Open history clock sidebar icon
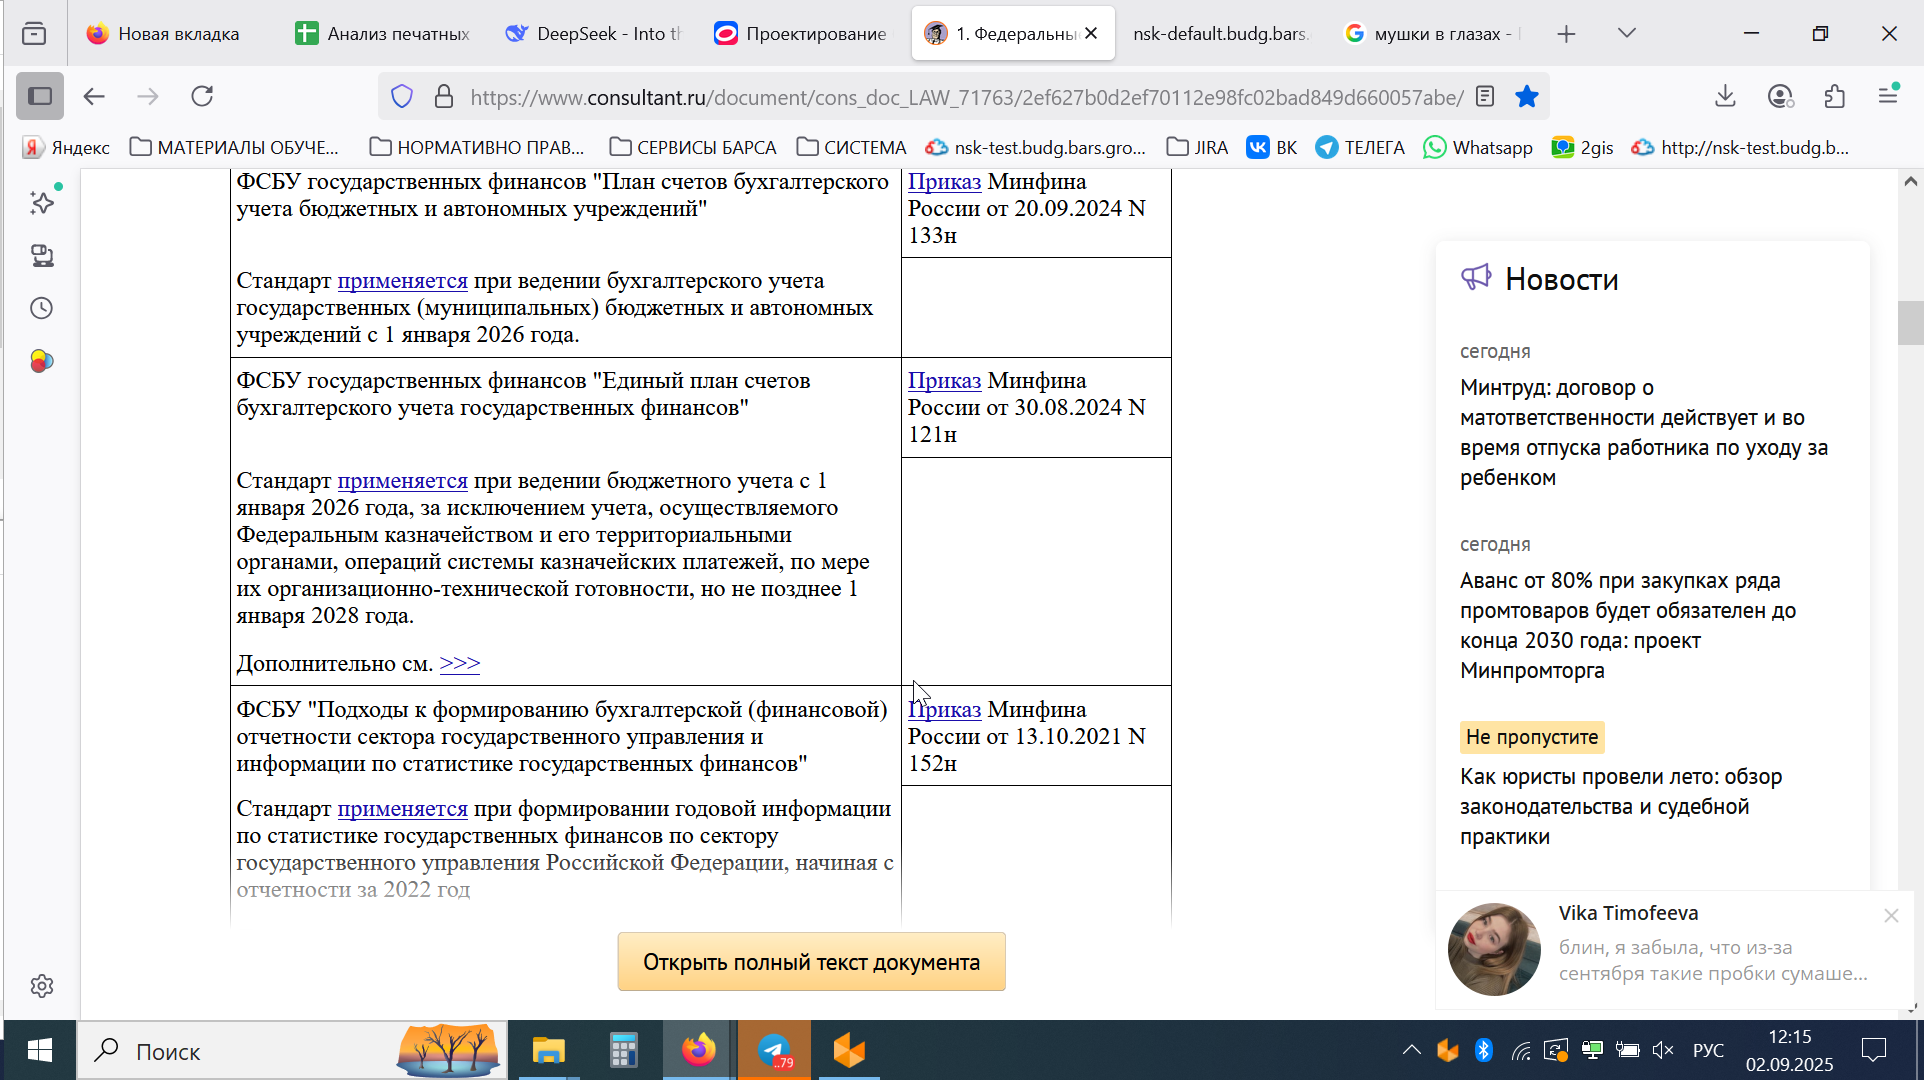1924x1080 pixels. click(42, 308)
